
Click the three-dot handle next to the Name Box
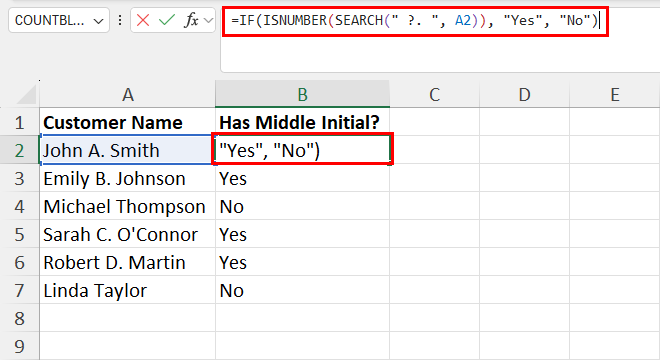(120, 20)
